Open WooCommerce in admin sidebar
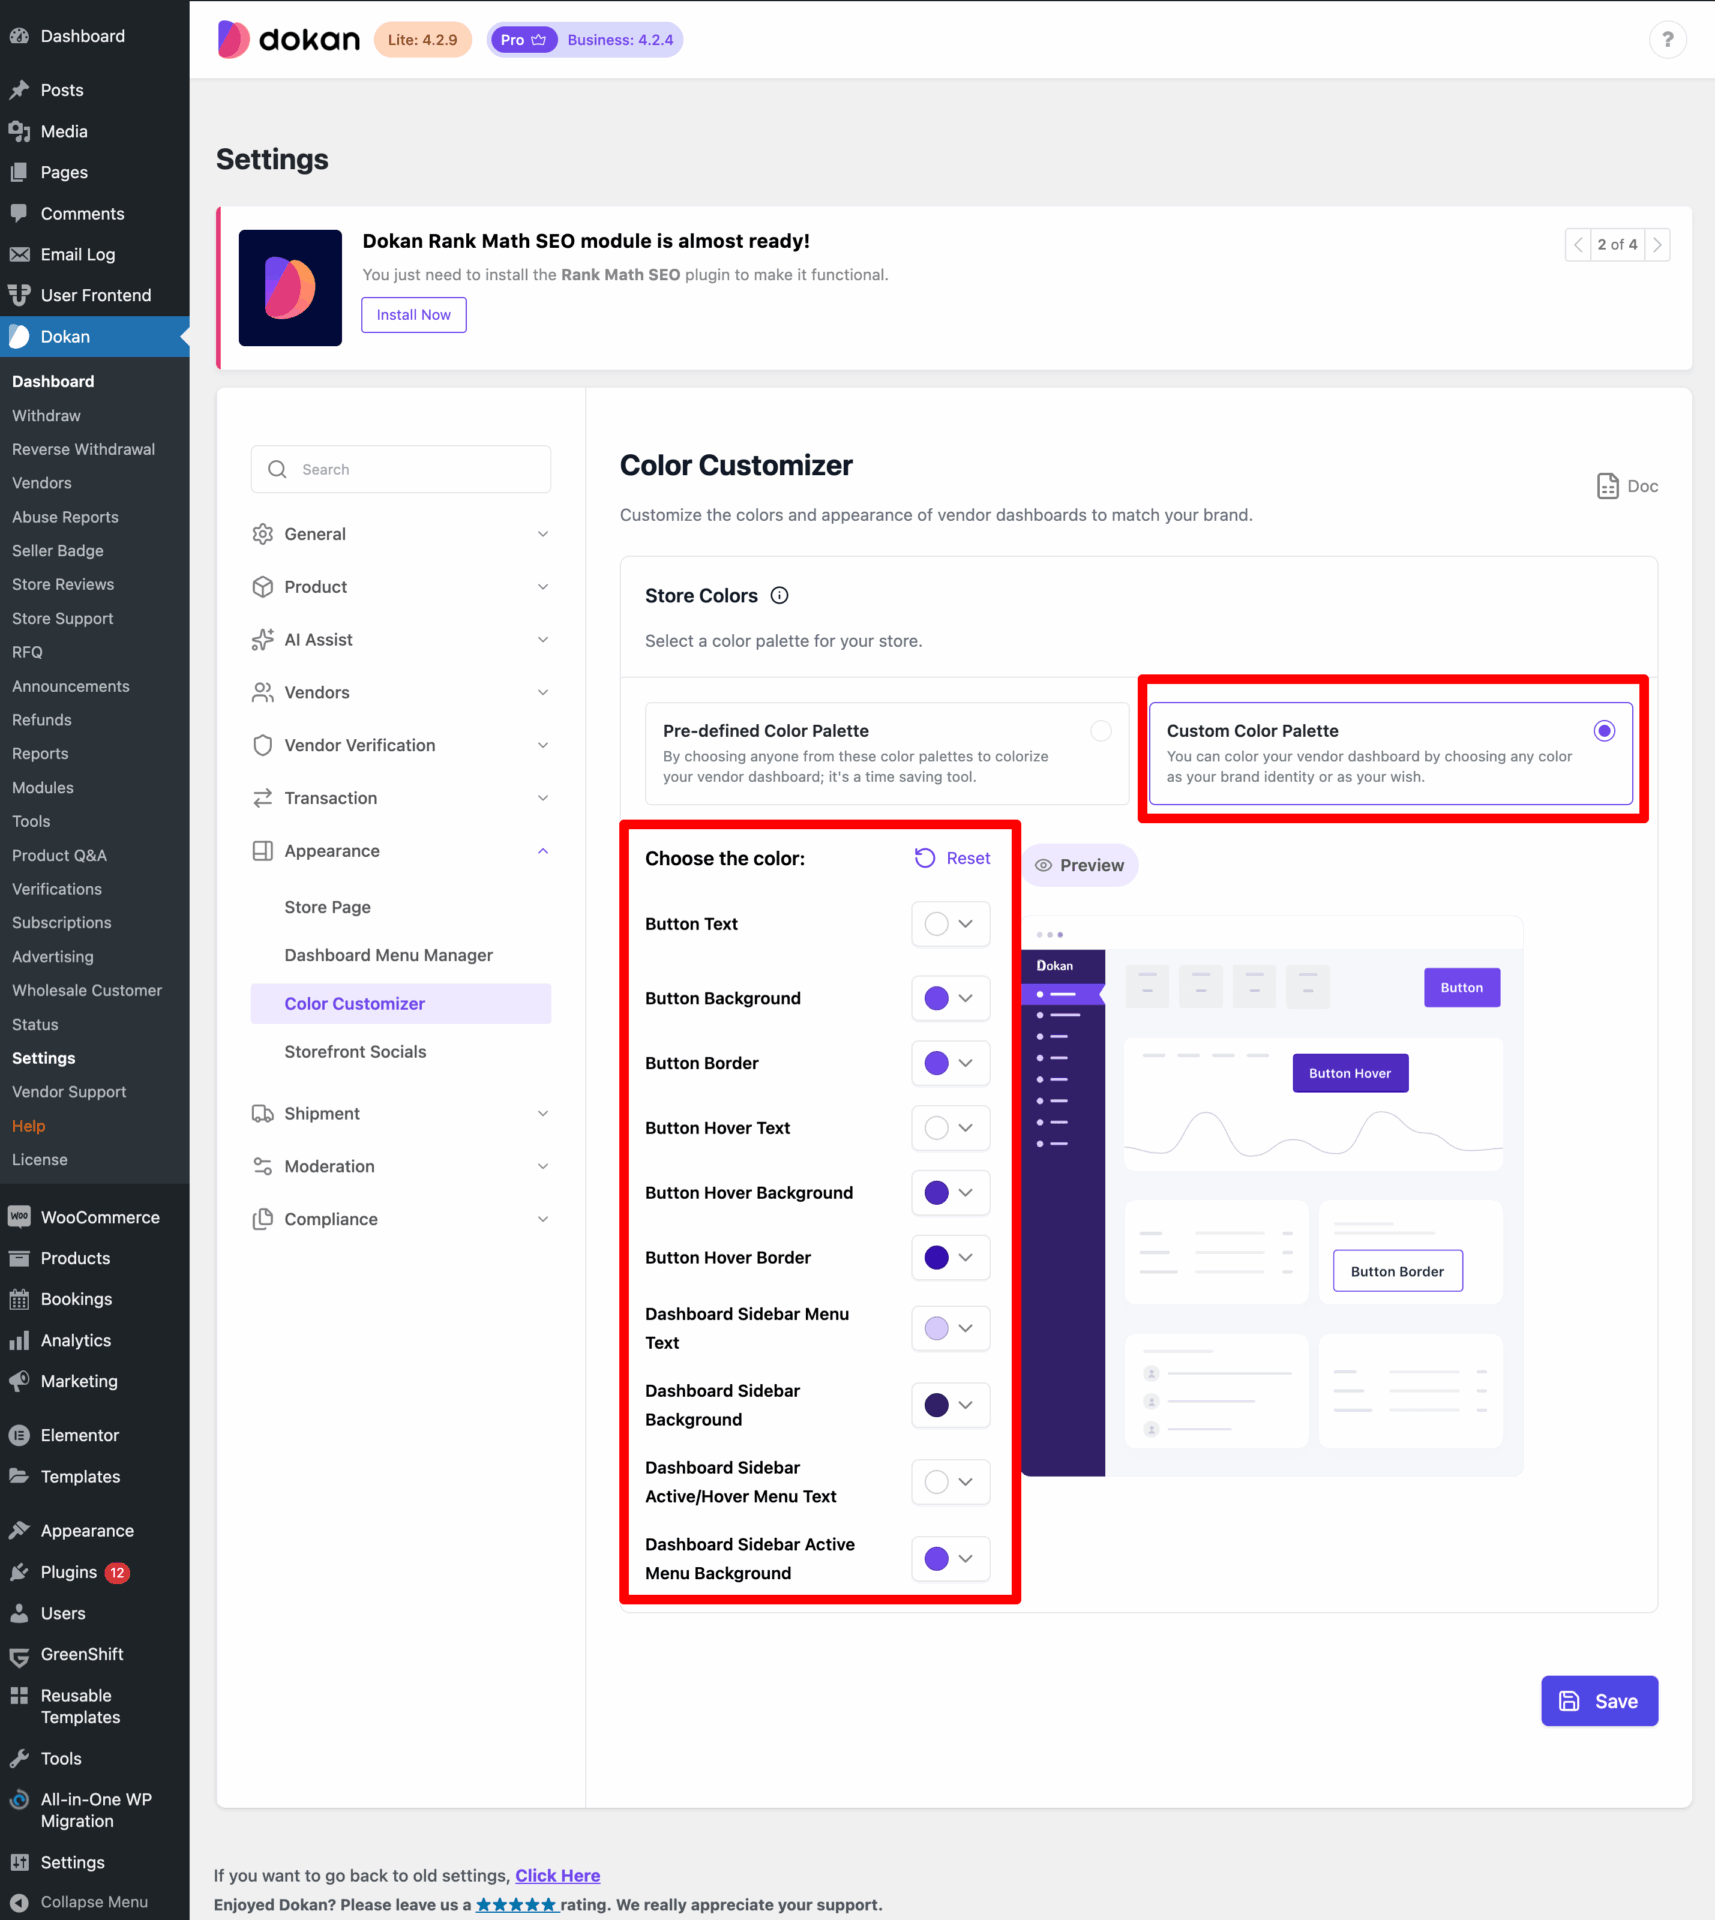Viewport: 1715px width, 1920px height. click(x=99, y=1217)
